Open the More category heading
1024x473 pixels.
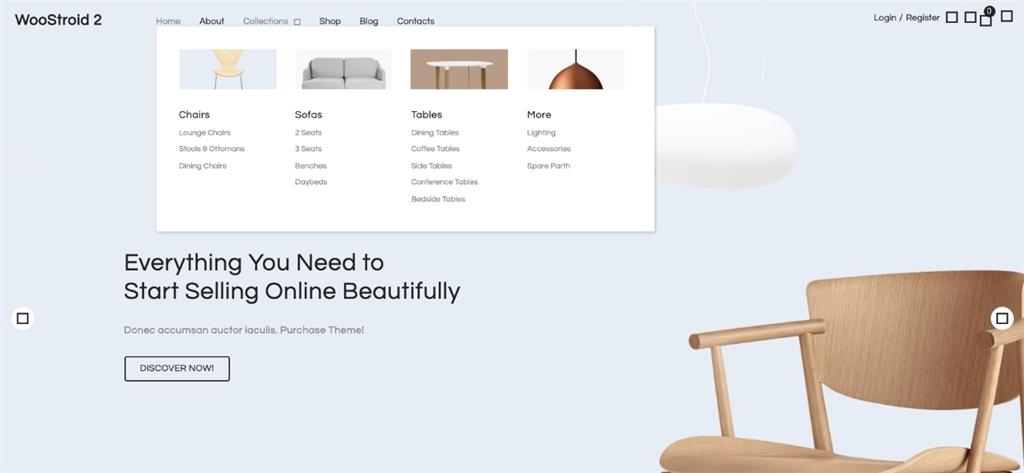[539, 114]
